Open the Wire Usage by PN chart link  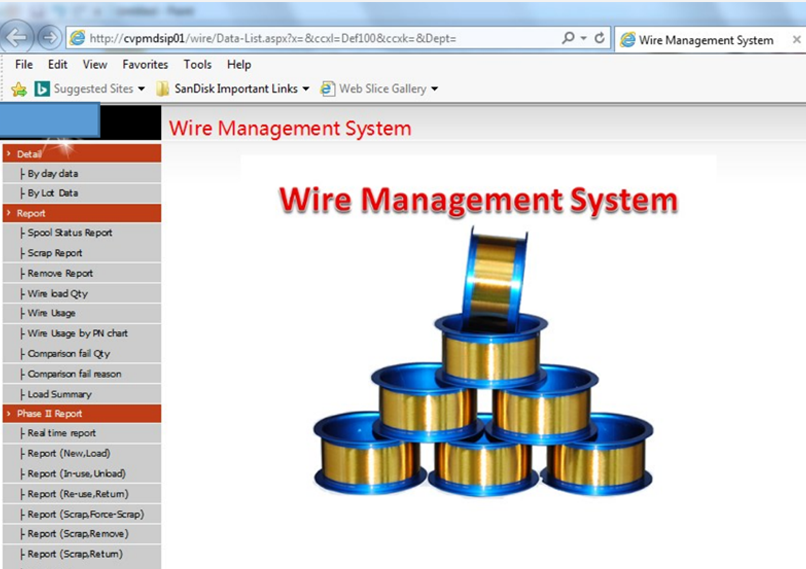(77, 333)
